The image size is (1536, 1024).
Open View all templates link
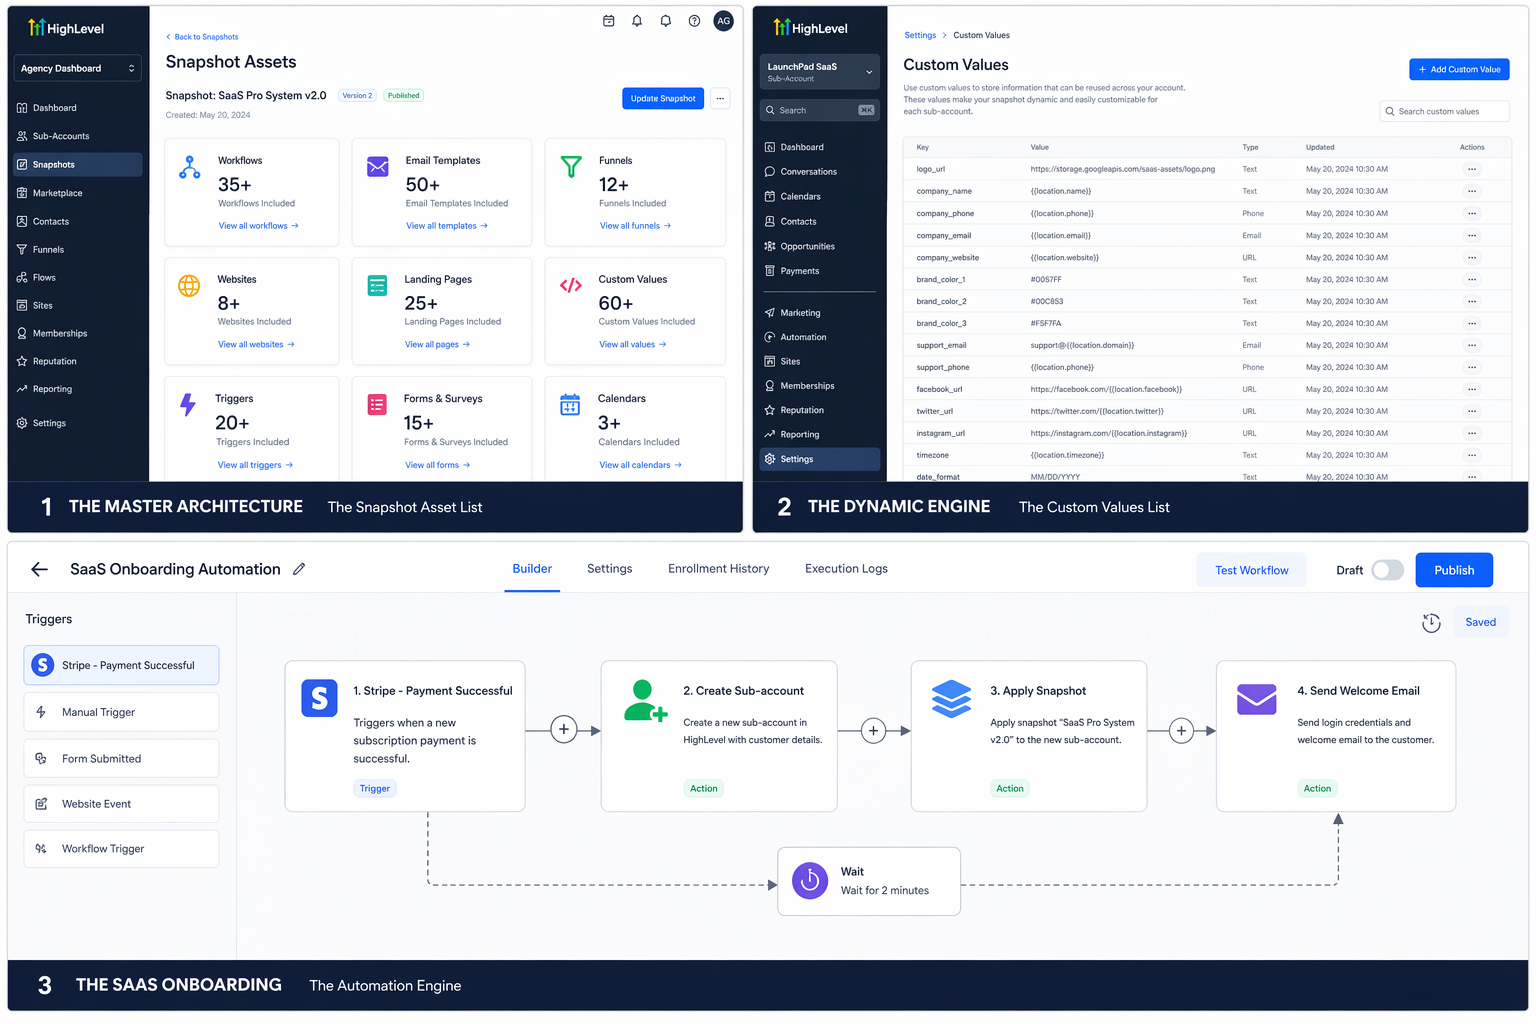tap(447, 226)
